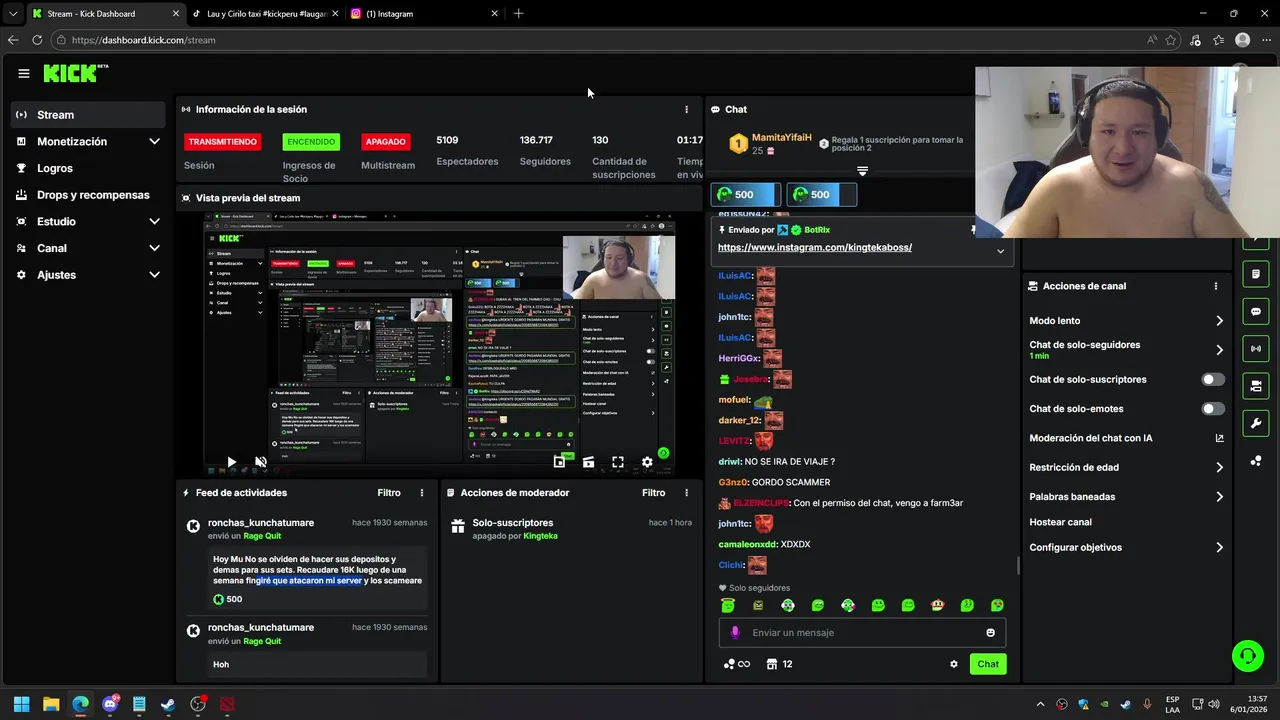Click the purple microphone icon in chat input
Image resolution: width=1280 pixels, height=720 pixels.
pyautogui.click(x=735, y=633)
